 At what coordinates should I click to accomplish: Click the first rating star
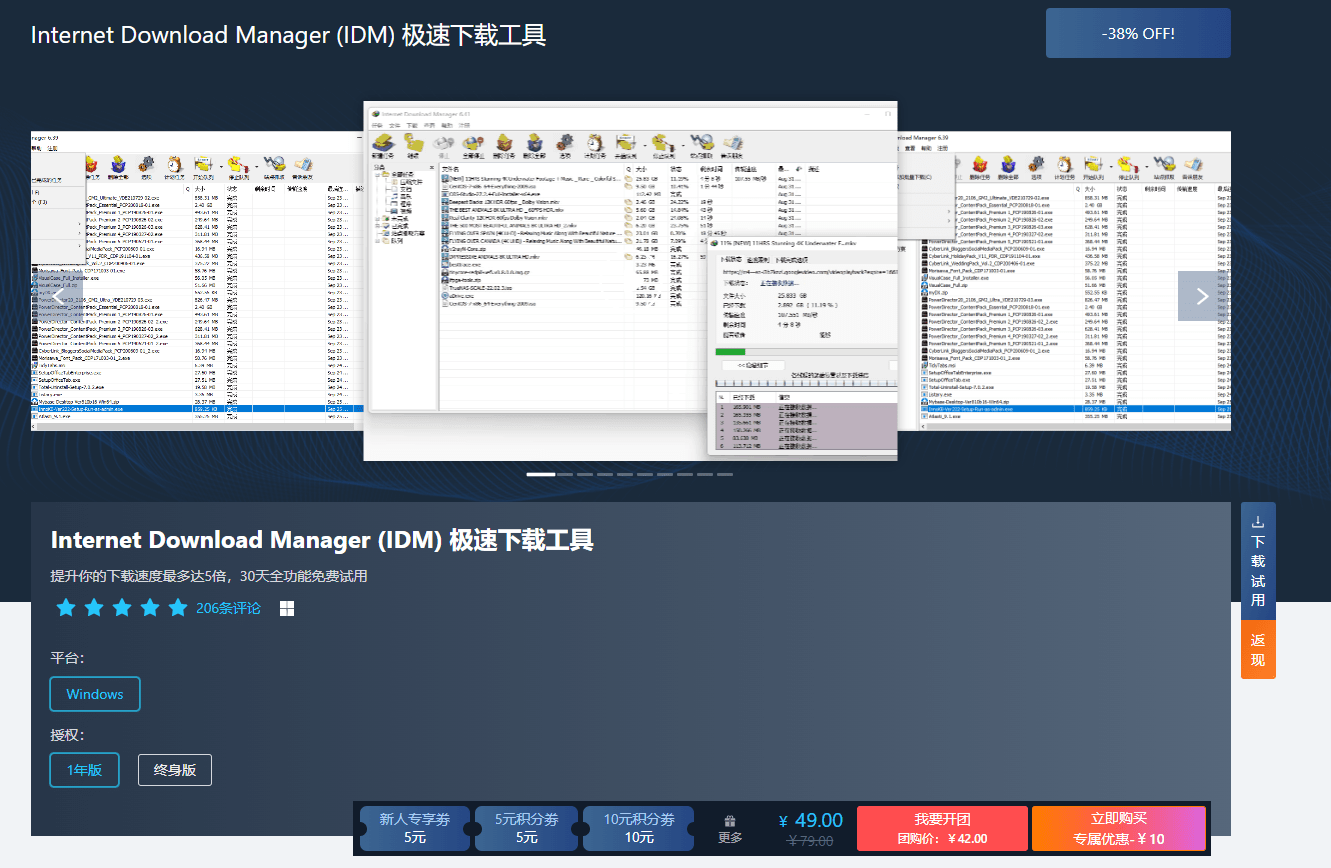click(66, 608)
